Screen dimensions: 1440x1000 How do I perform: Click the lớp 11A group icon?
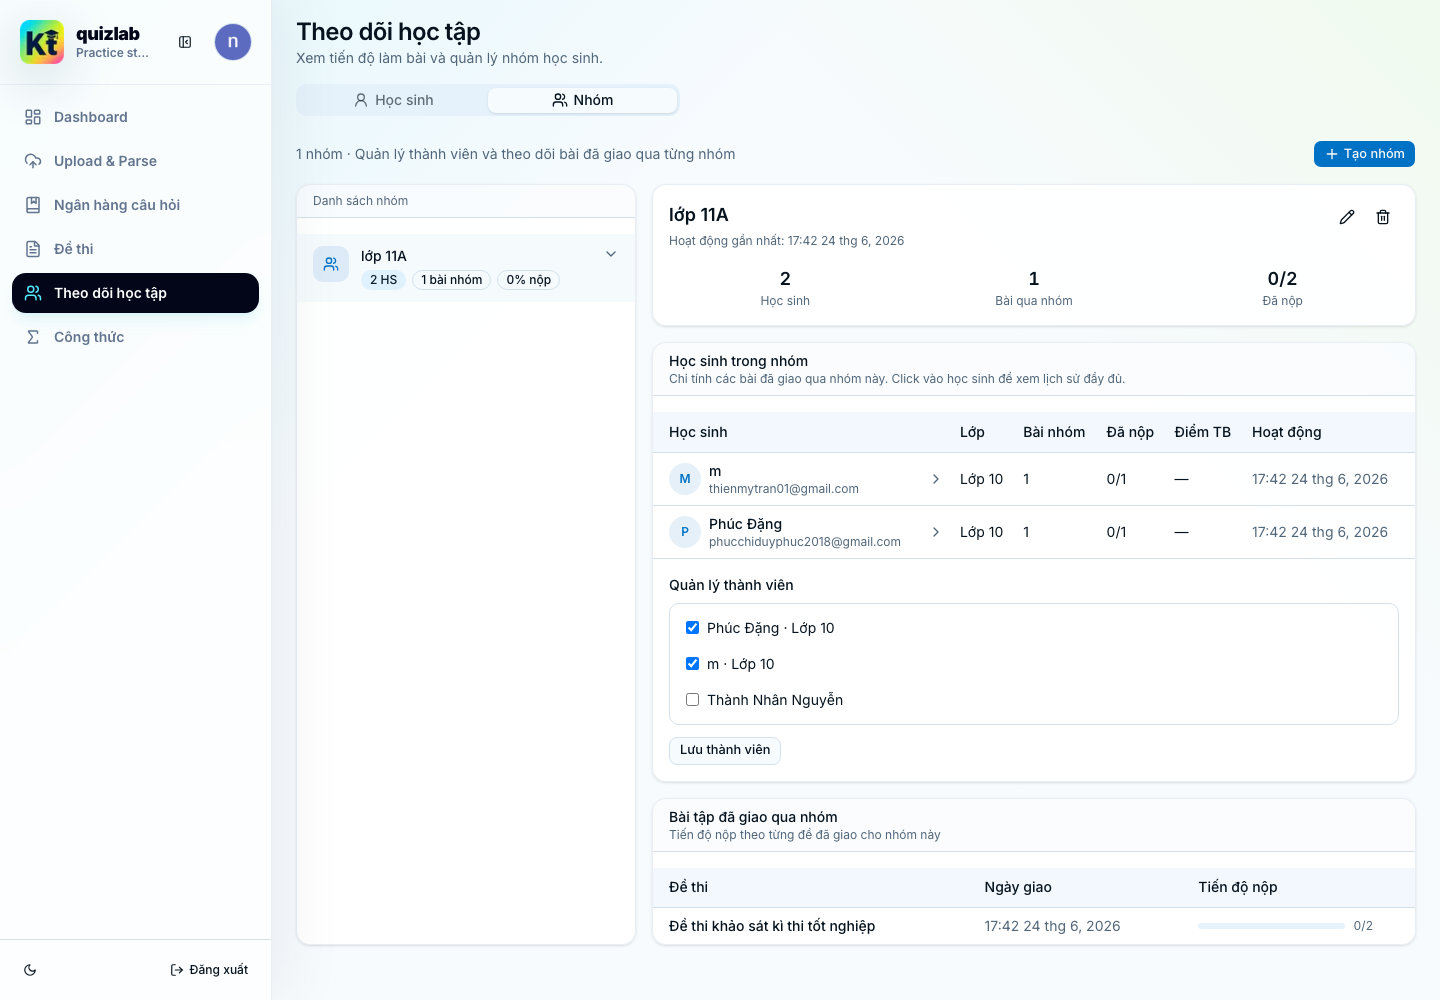(x=331, y=264)
